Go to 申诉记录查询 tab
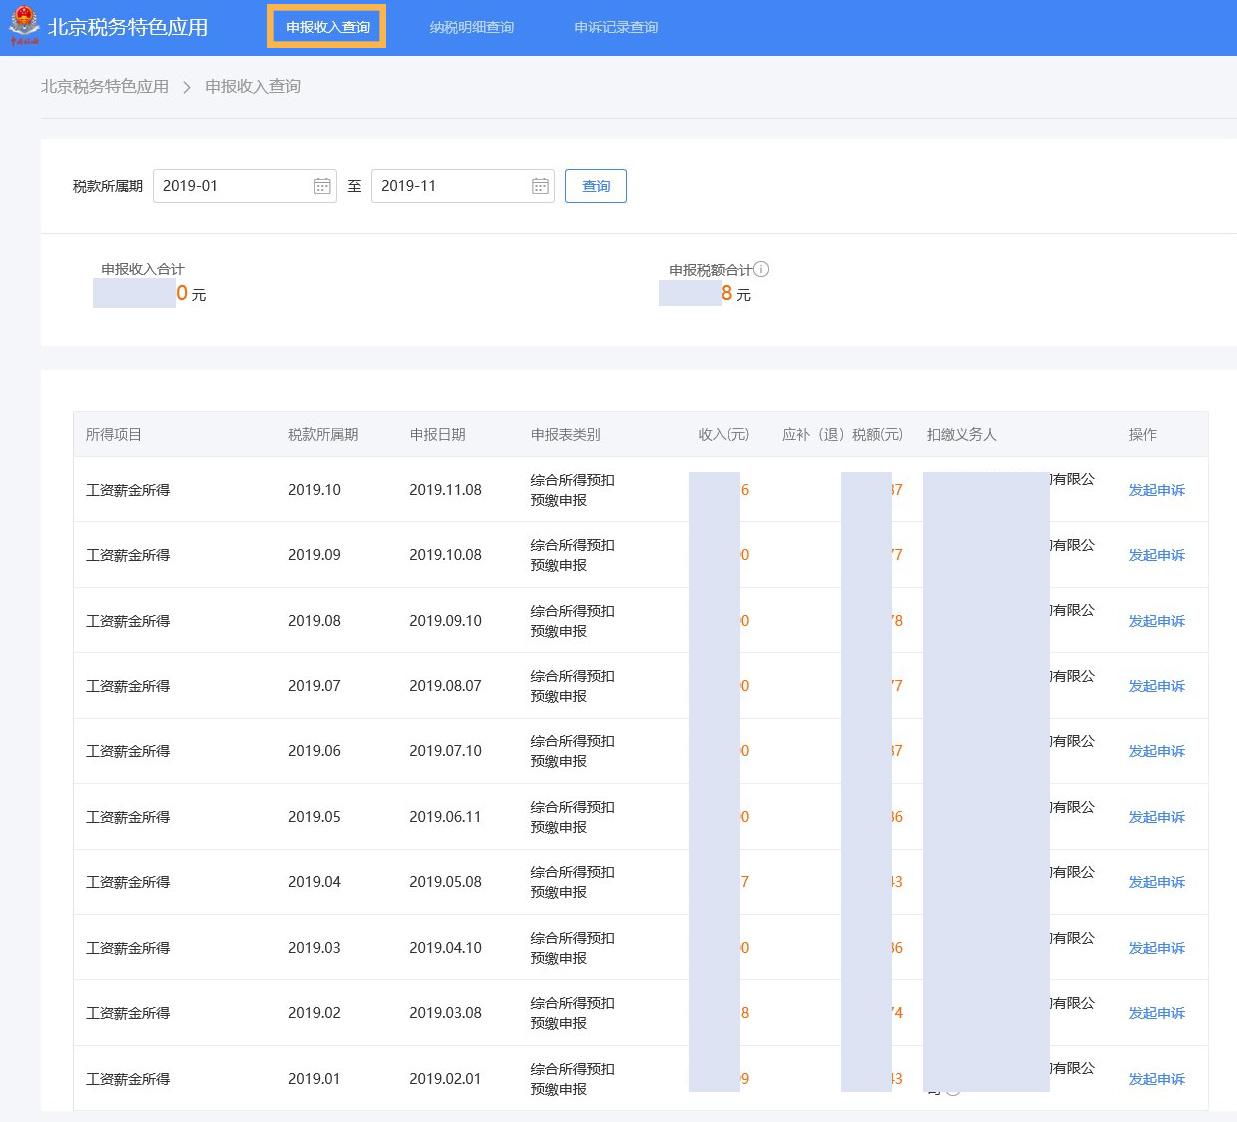 (x=616, y=27)
